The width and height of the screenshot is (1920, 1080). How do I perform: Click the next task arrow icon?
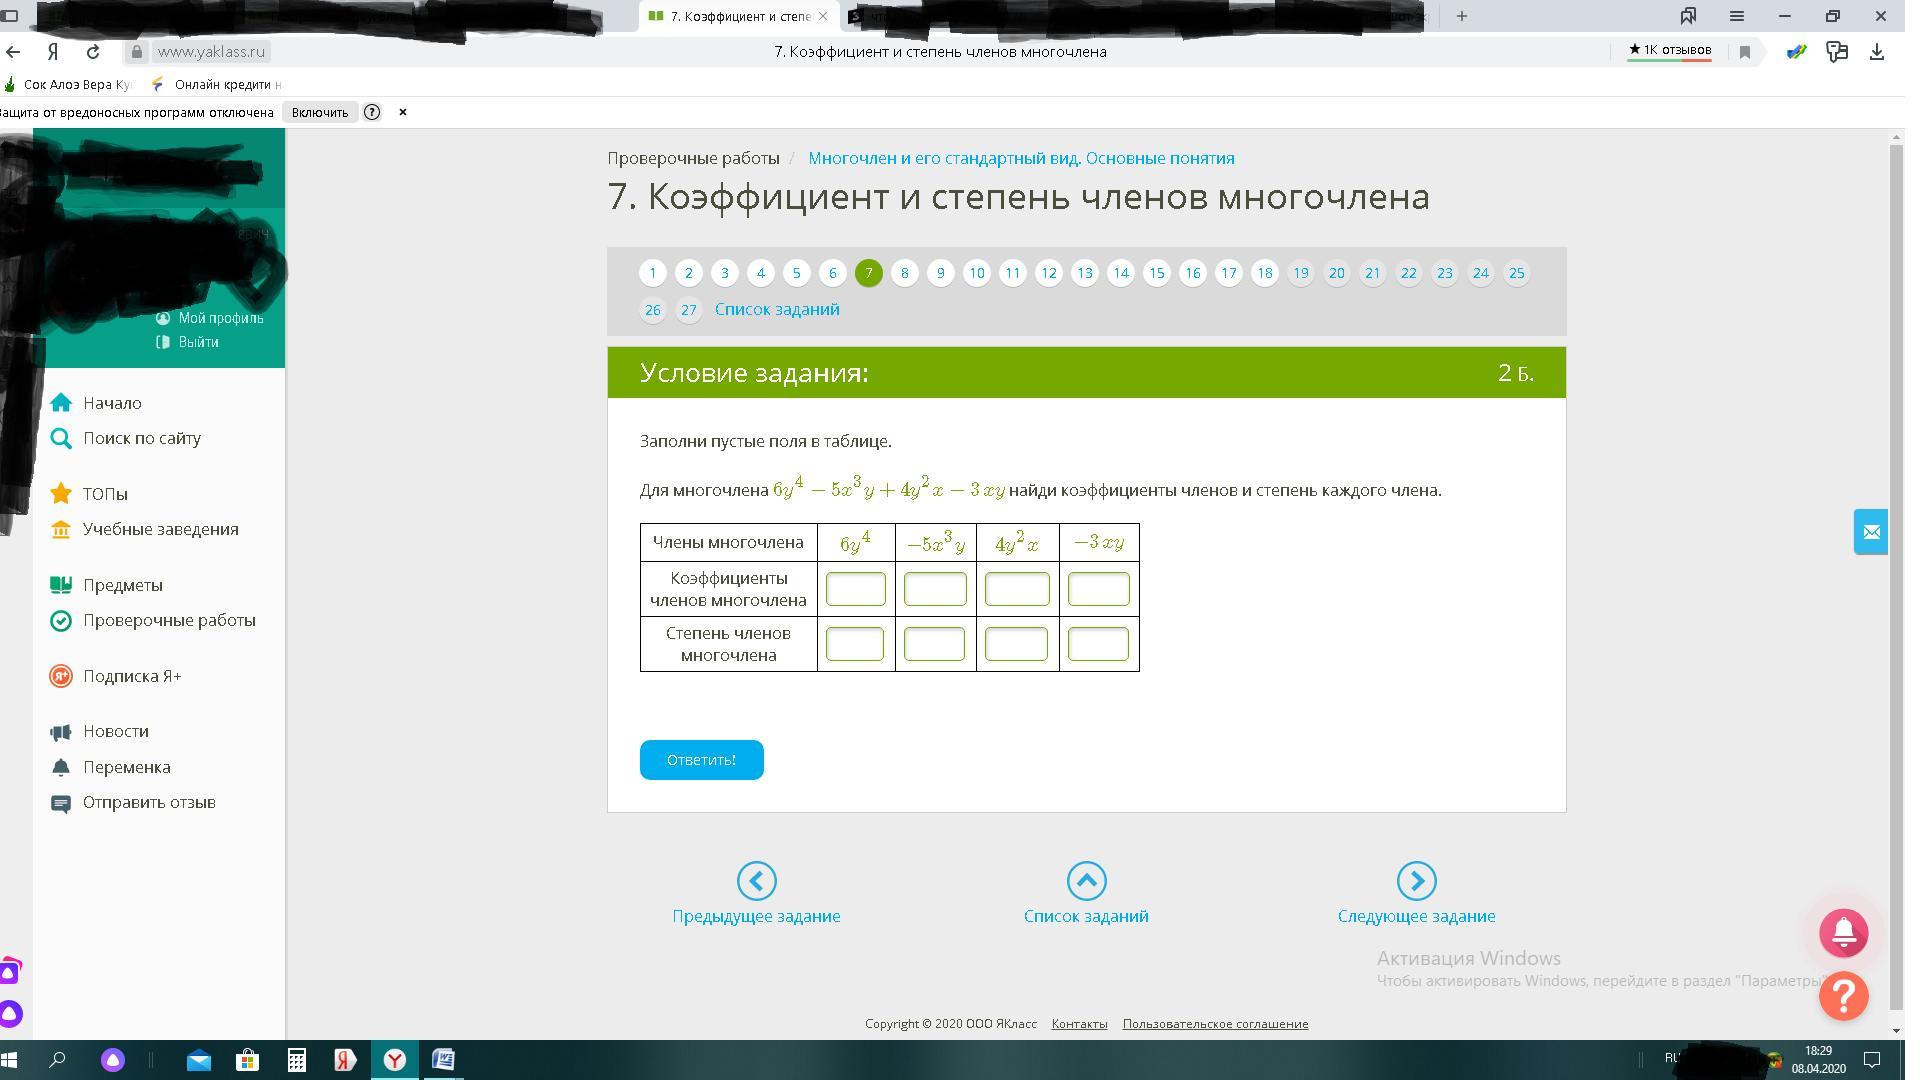1416,881
